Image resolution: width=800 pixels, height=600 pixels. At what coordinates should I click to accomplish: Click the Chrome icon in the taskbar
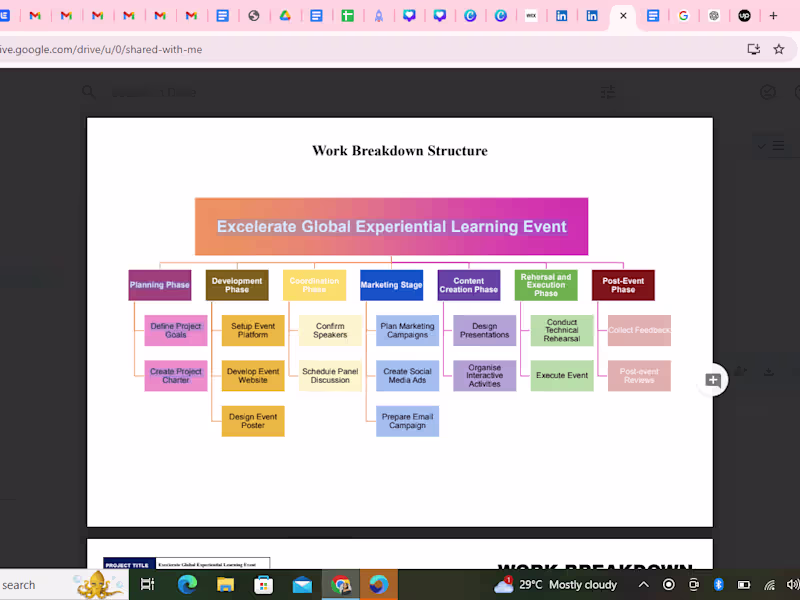(x=341, y=584)
